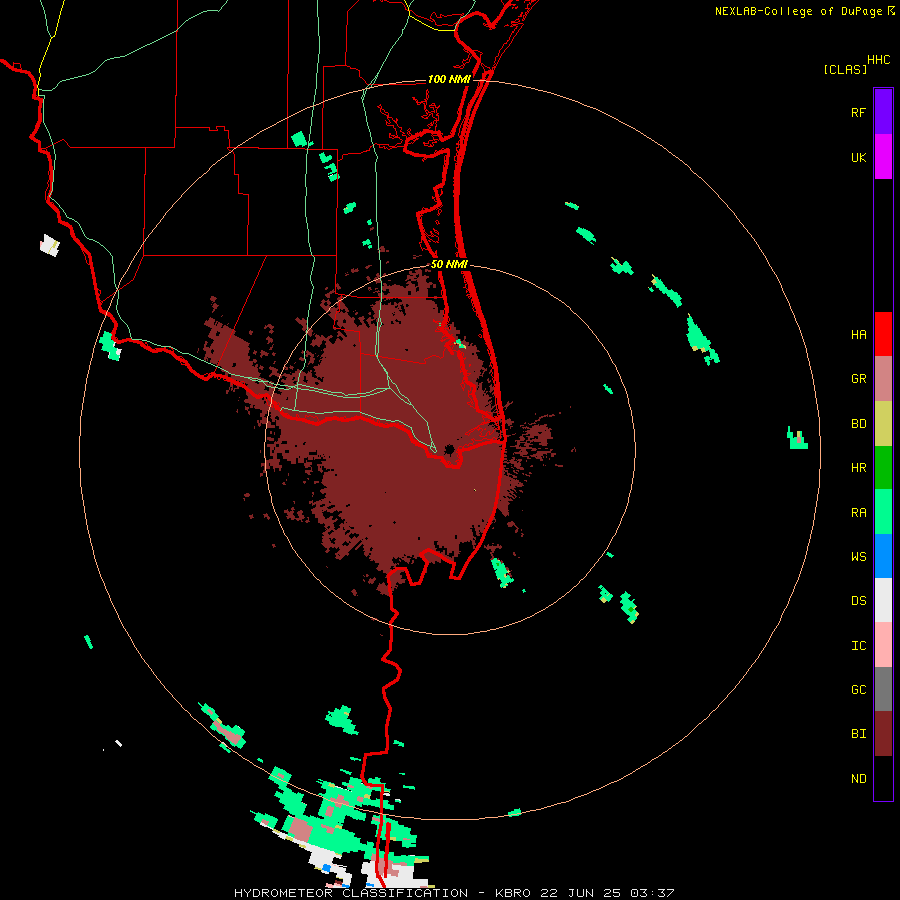
Task: Click the [CLAS] units label
Action: coord(845,69)
